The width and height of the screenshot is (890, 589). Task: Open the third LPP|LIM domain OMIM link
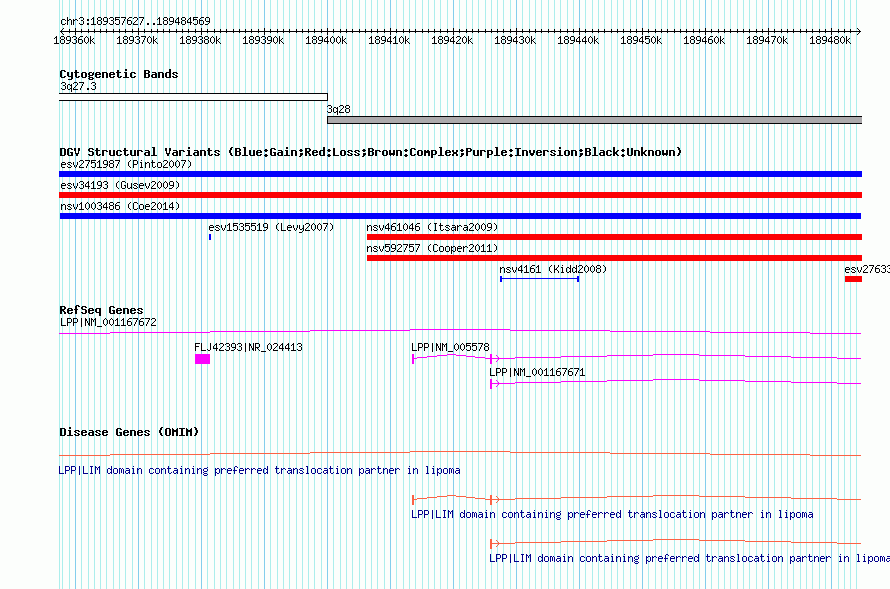point(690,558)
